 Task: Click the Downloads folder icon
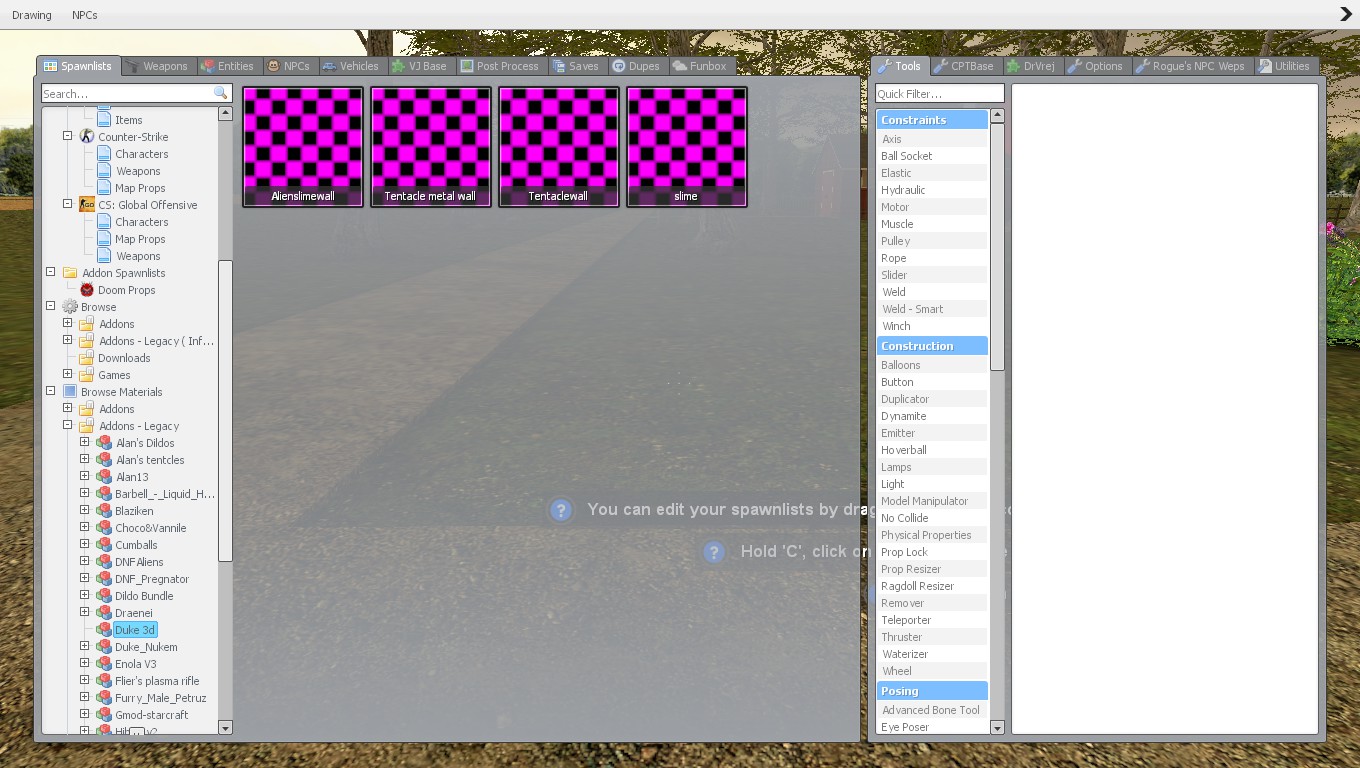tap(87, 358)
